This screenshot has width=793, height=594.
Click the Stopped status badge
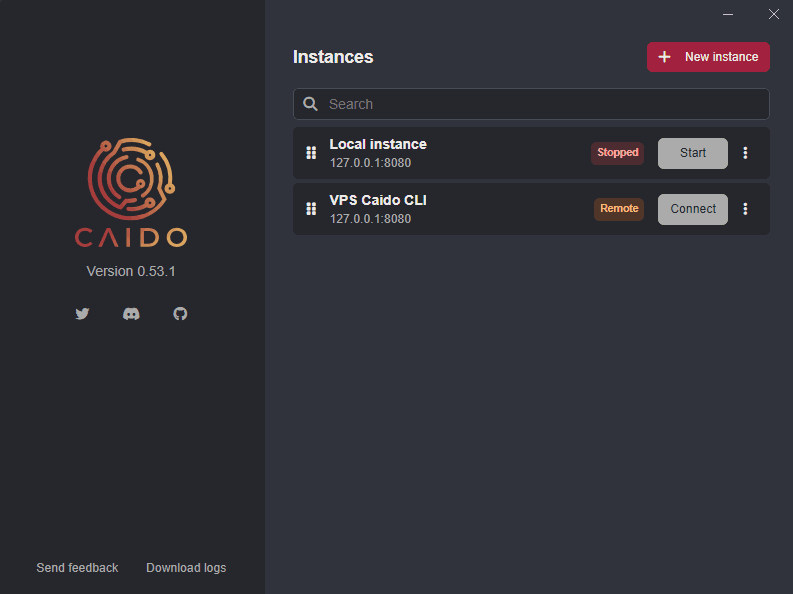point(617,153)
